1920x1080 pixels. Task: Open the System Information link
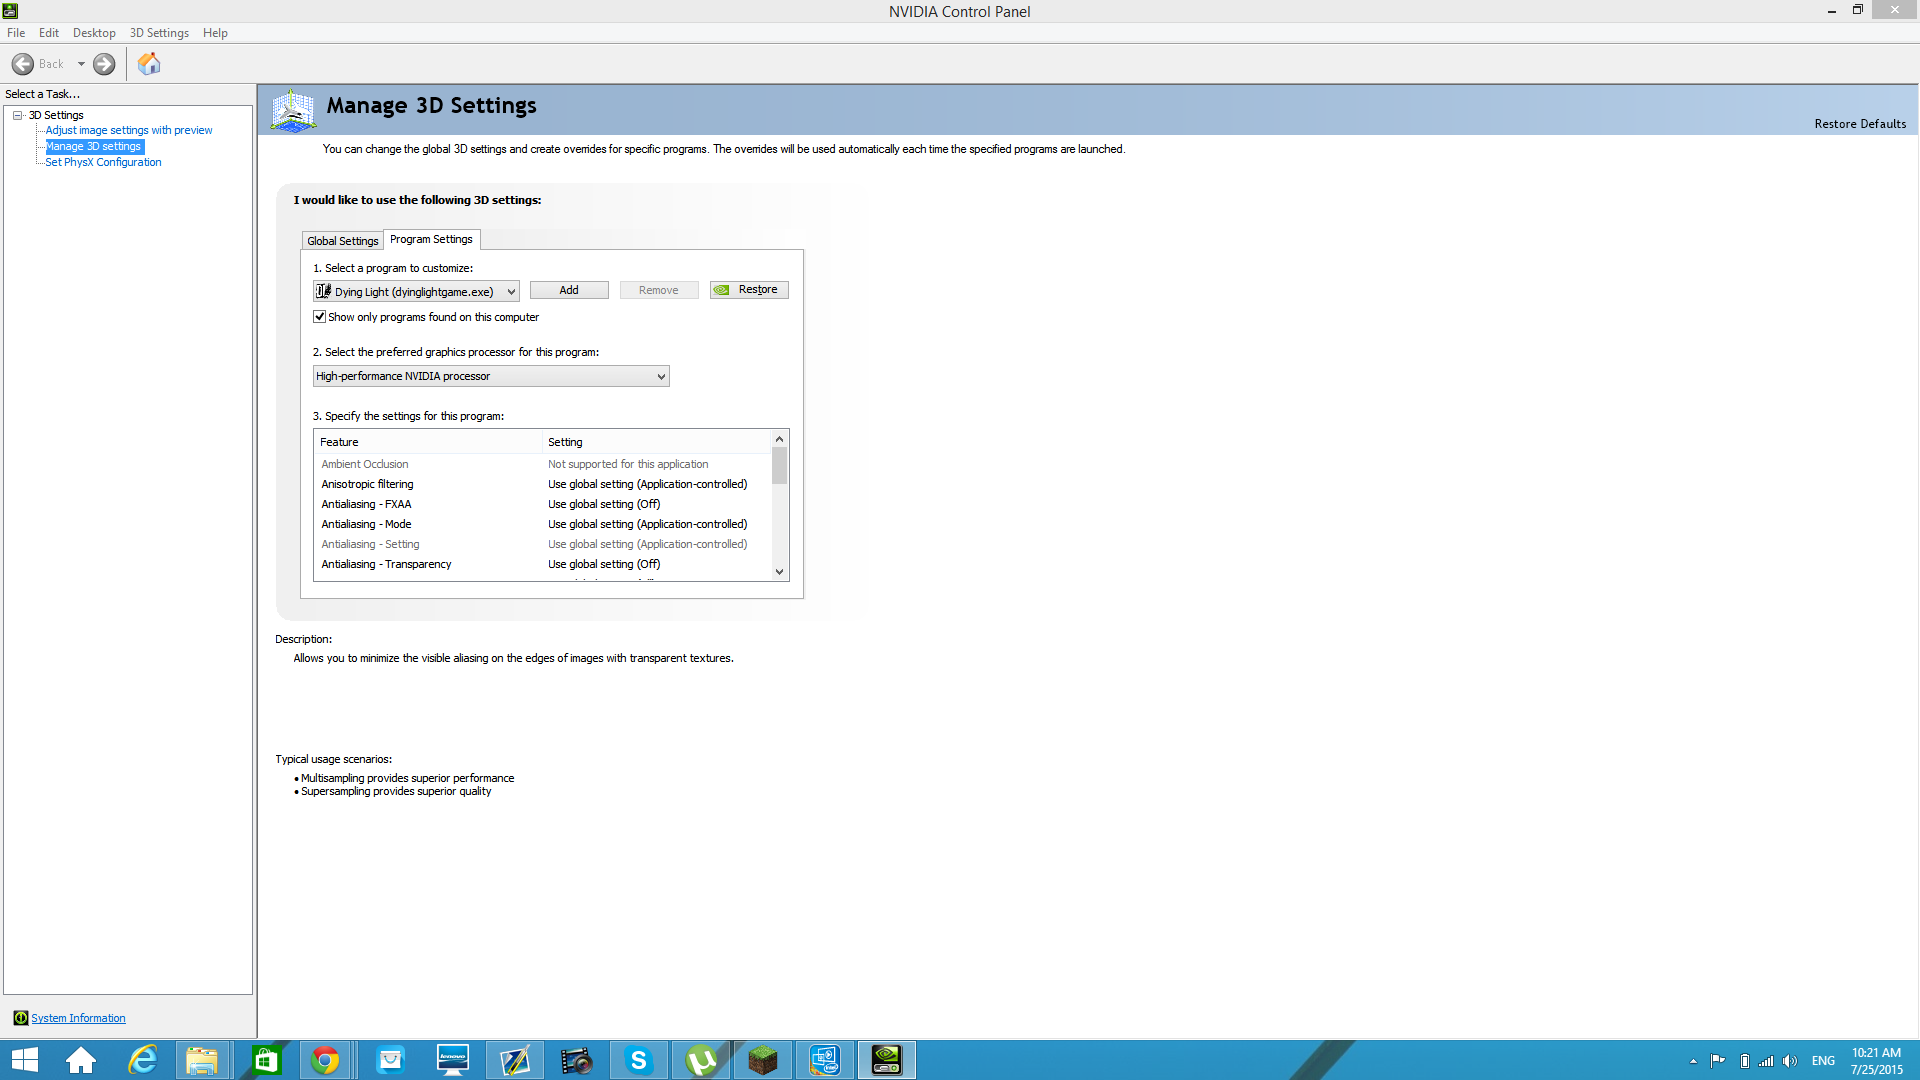tap(78, 1018)
